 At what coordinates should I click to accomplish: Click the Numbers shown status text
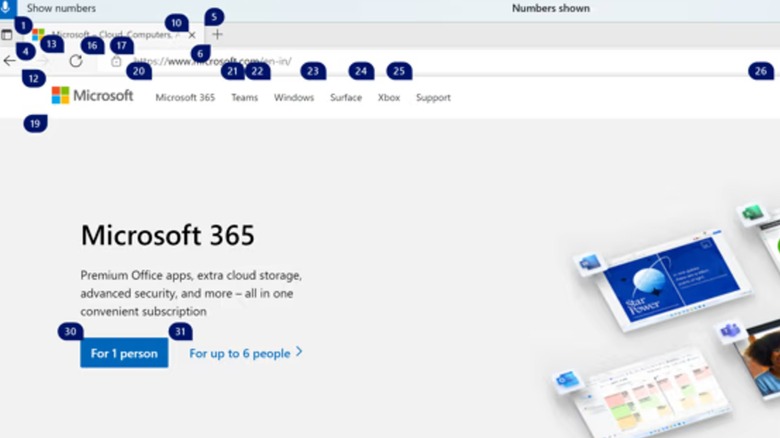(x=551, y=8)
